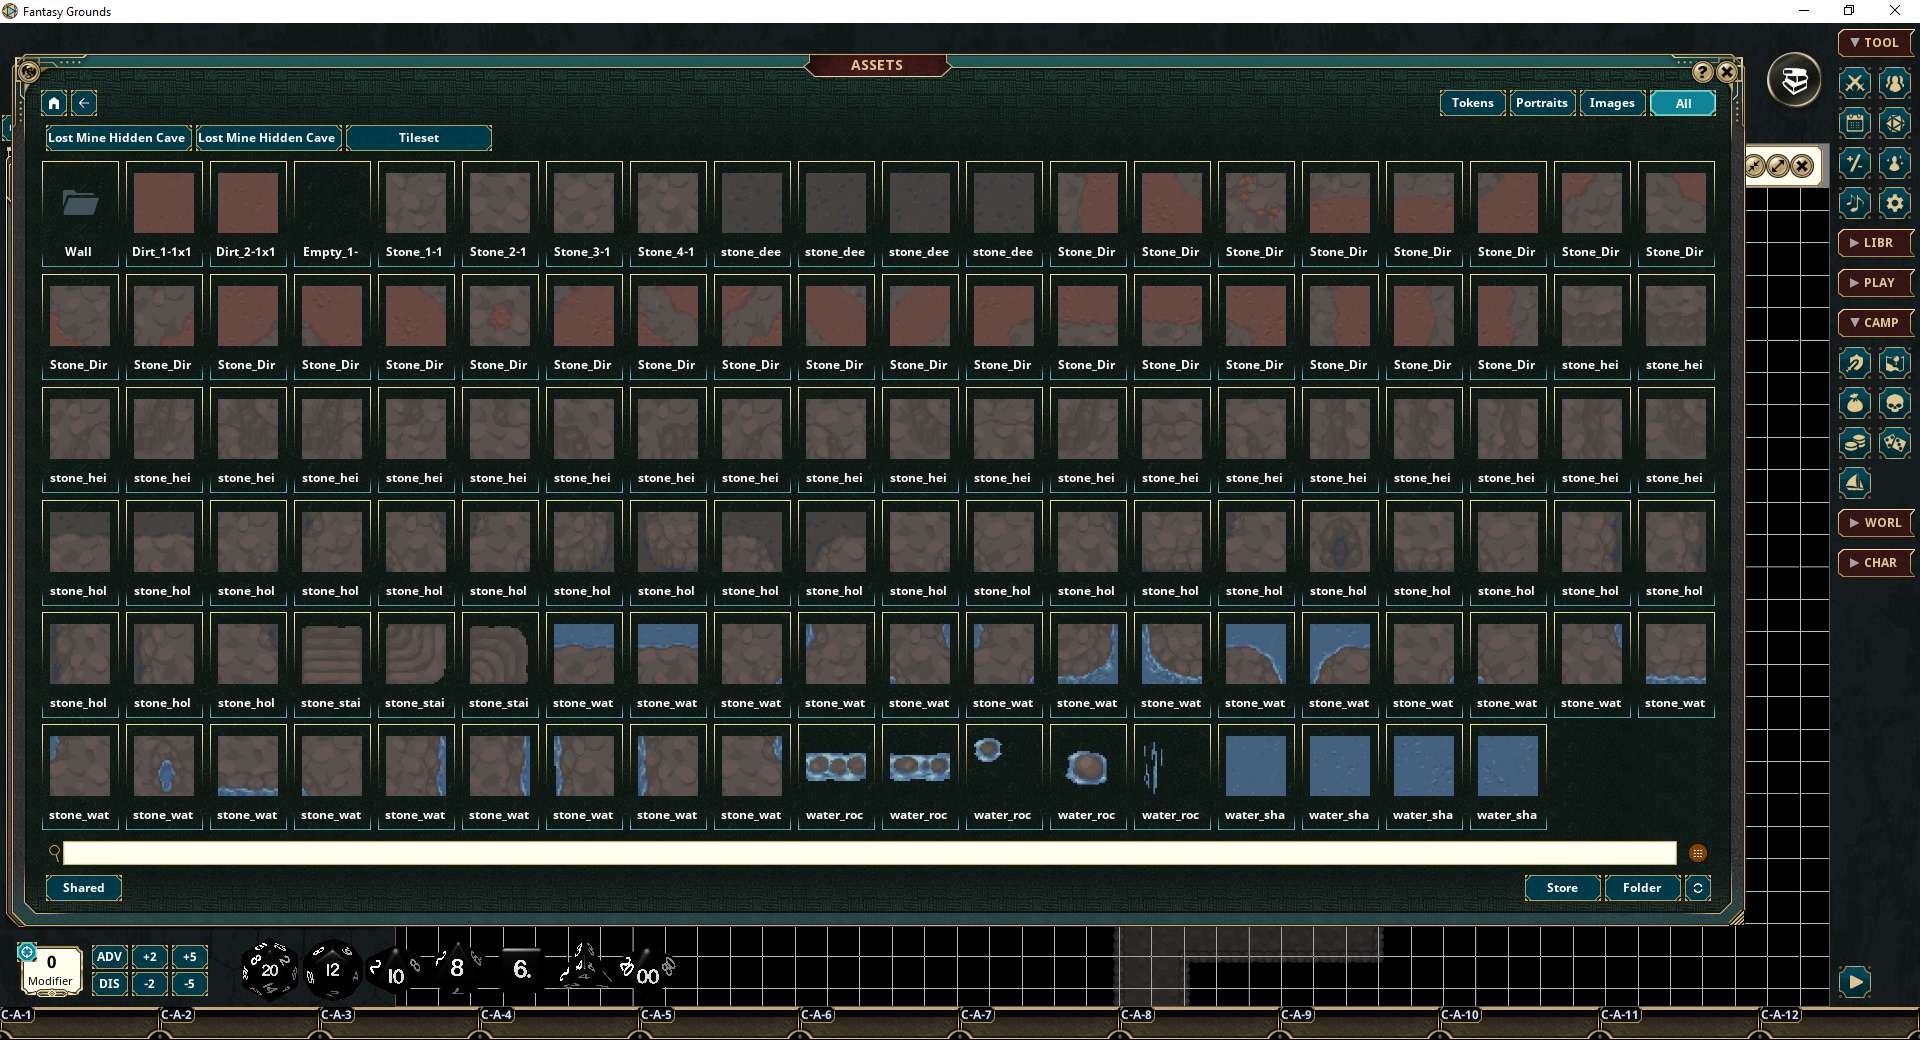Image resolution: width=1920 pixels, height=1040 pixels.
Task: Click the inward-arrows button on the image toolbar
Action: [1755, 166]
